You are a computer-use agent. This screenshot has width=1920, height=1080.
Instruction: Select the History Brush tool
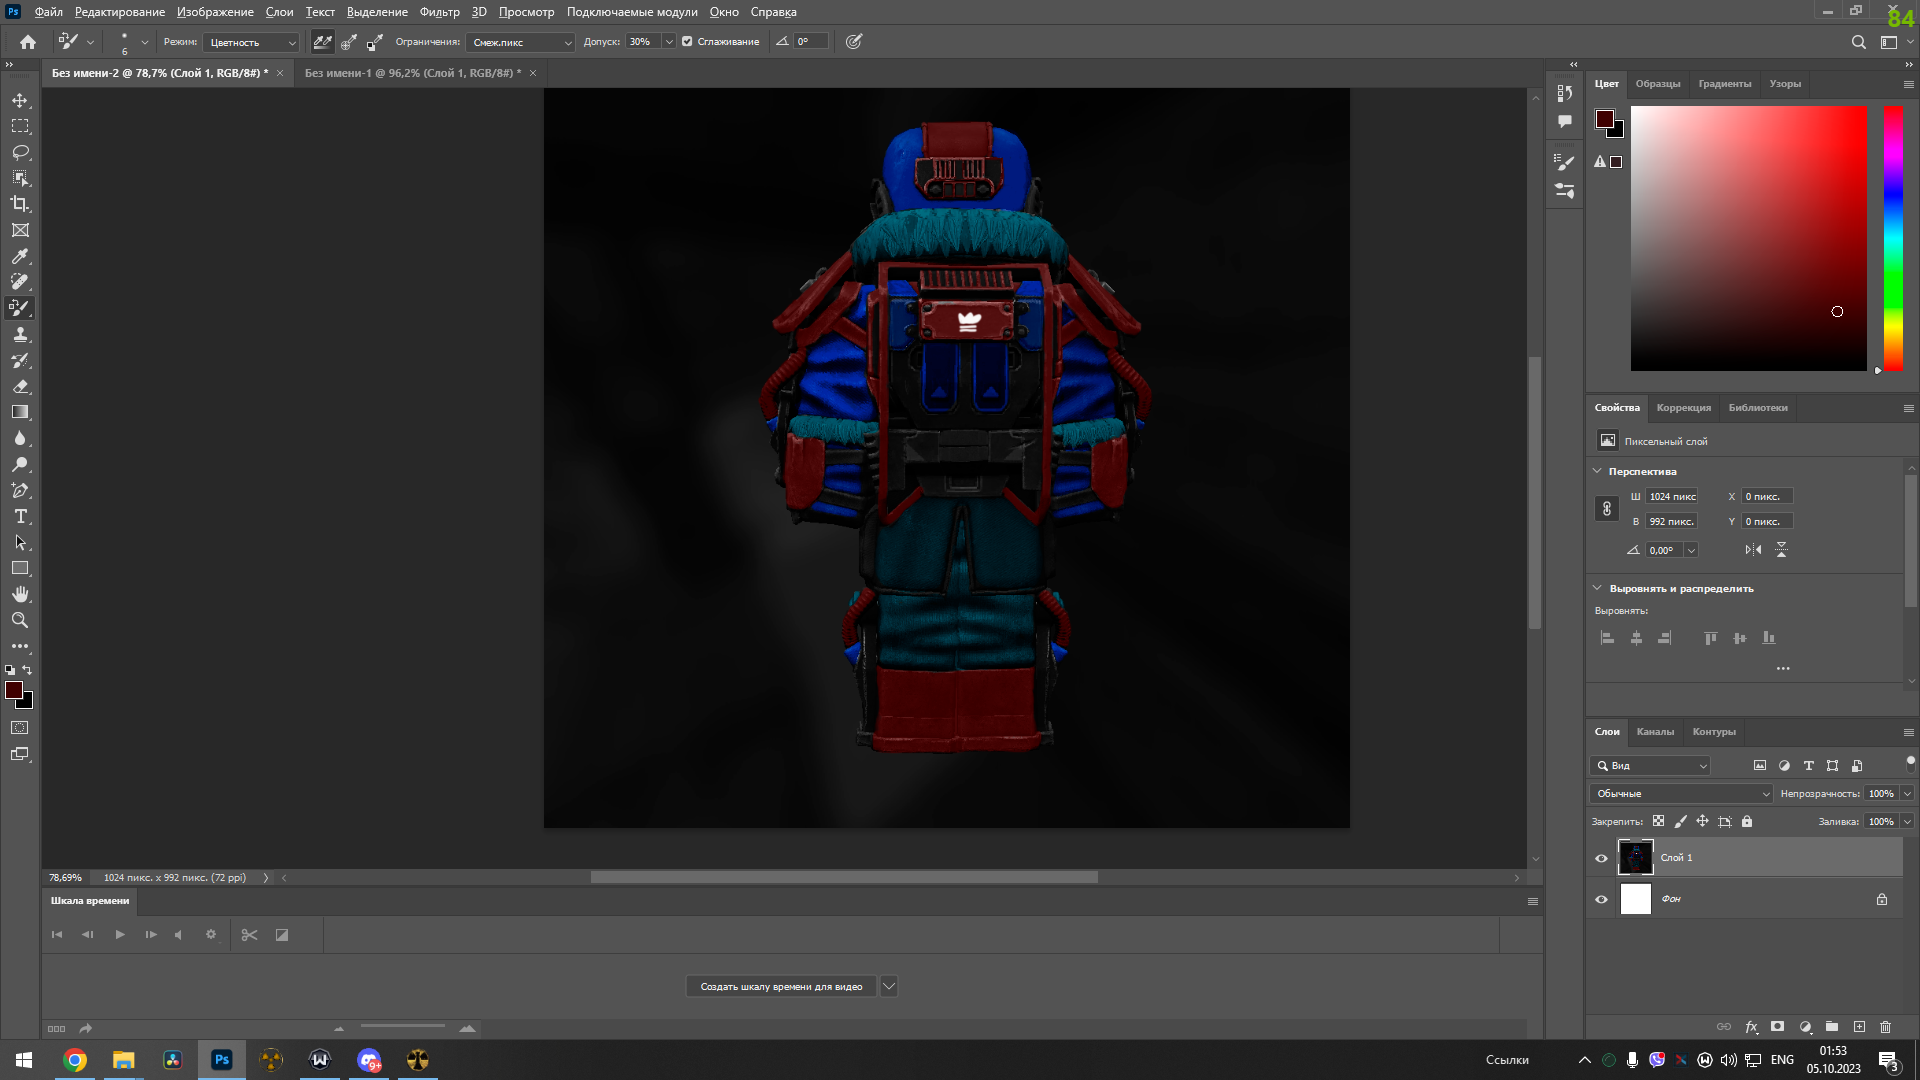tap(20, 360)
